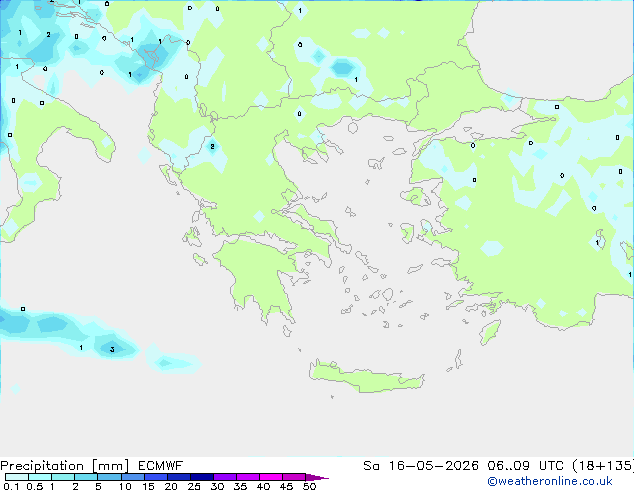Click the legend label 30
The width and height of the screenshot is (634, 490).
pos(217,486)
